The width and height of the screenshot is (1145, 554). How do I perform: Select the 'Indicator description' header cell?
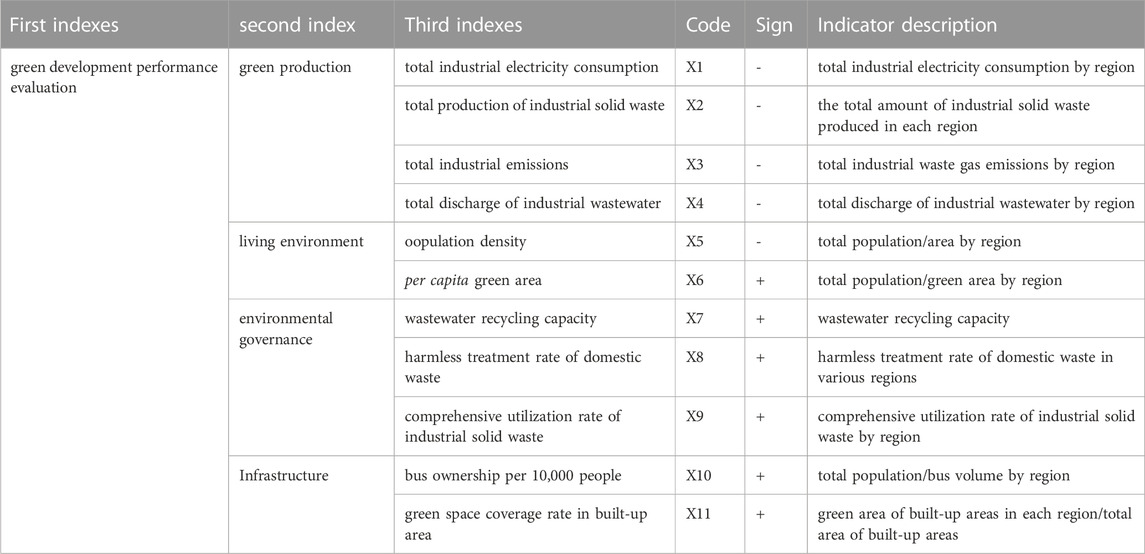pos(976,24)
